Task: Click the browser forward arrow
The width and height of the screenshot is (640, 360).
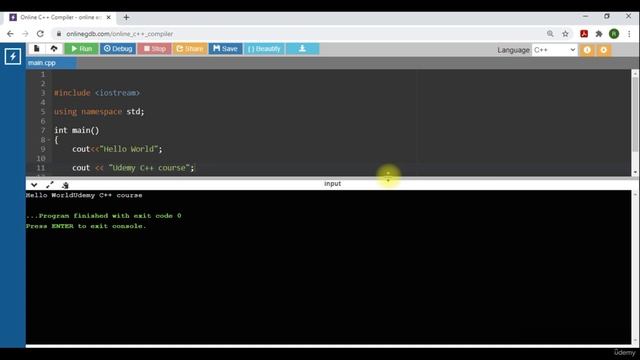Action: pyautogui.click(x=25, y=34)
